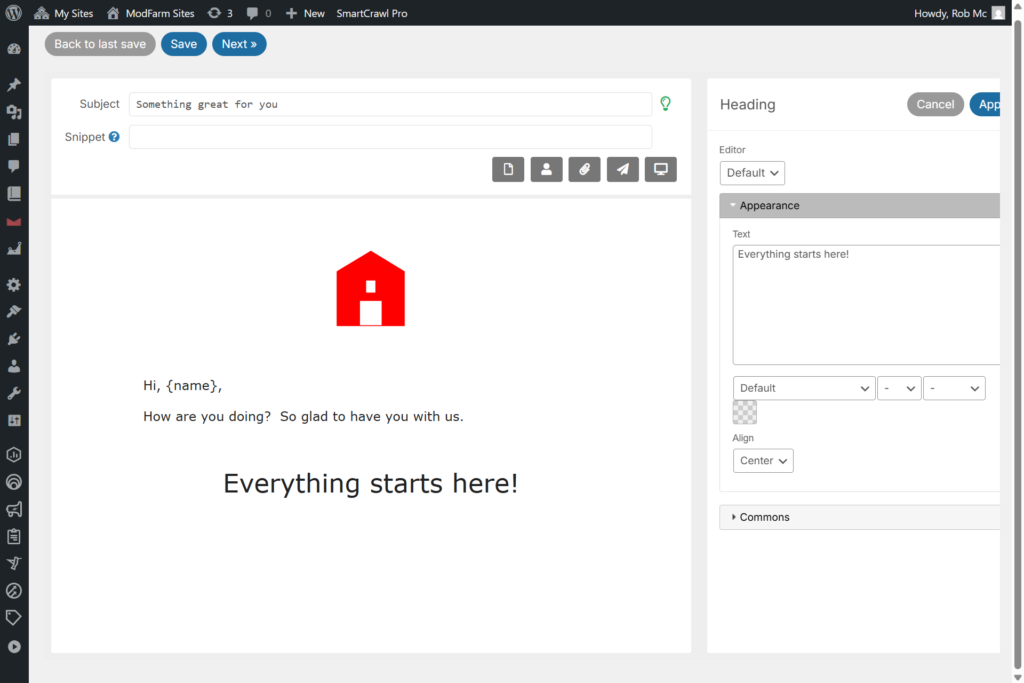This screenshot has height=683, width=1024.
Task: Open the Align dropdown set to Center
Action: pyautogui.click(x=763, y=461)
